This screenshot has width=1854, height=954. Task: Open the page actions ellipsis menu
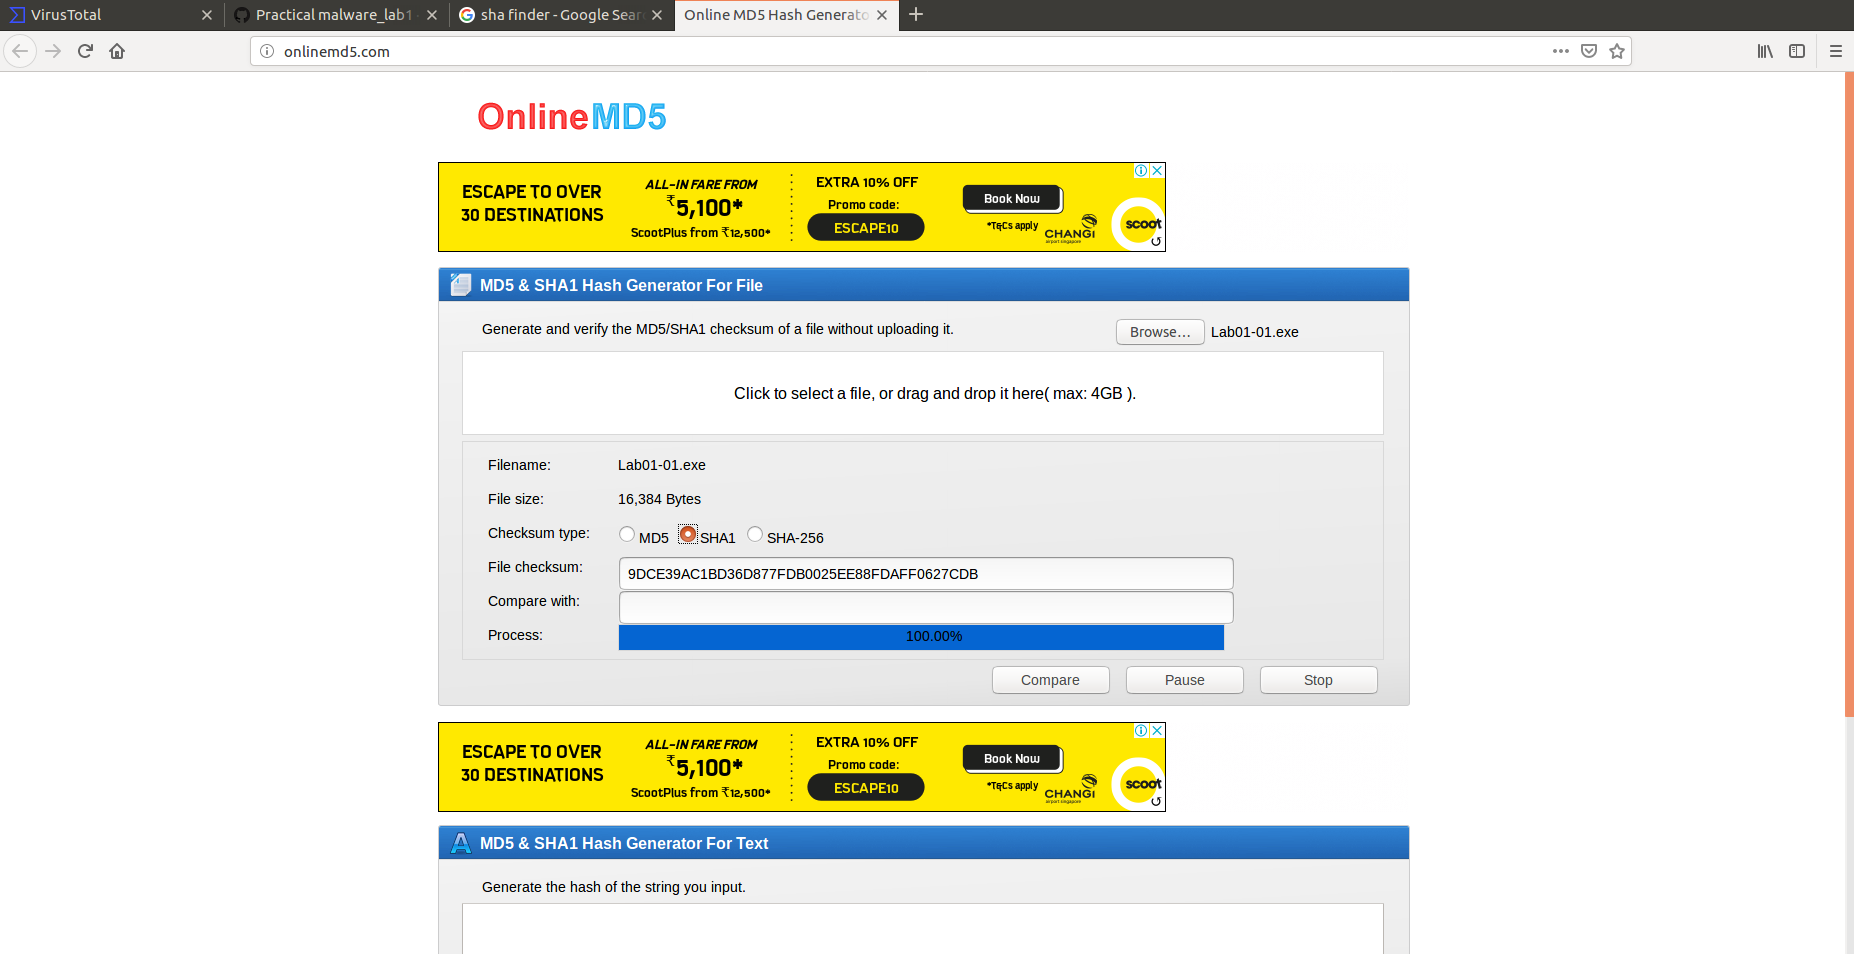point(1559,51)
